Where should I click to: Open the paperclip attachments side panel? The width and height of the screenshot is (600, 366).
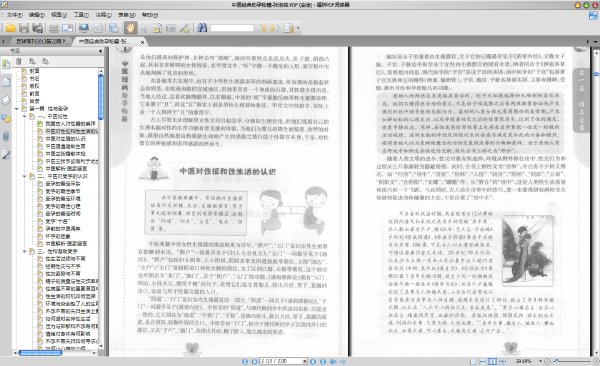tap(6, 136)
